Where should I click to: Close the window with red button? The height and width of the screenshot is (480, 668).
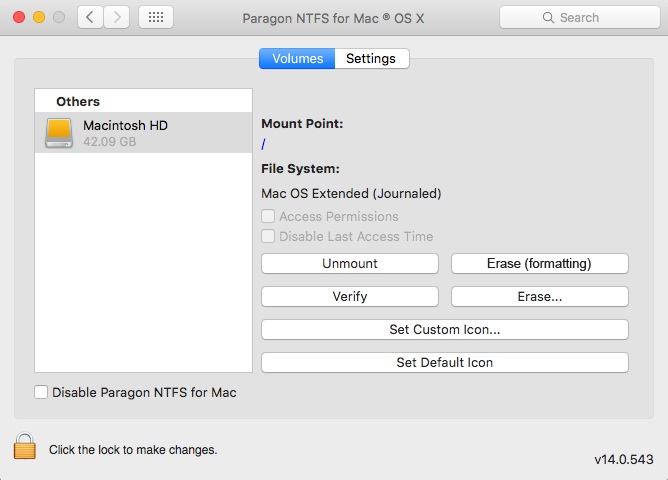(x=19, y=18)
